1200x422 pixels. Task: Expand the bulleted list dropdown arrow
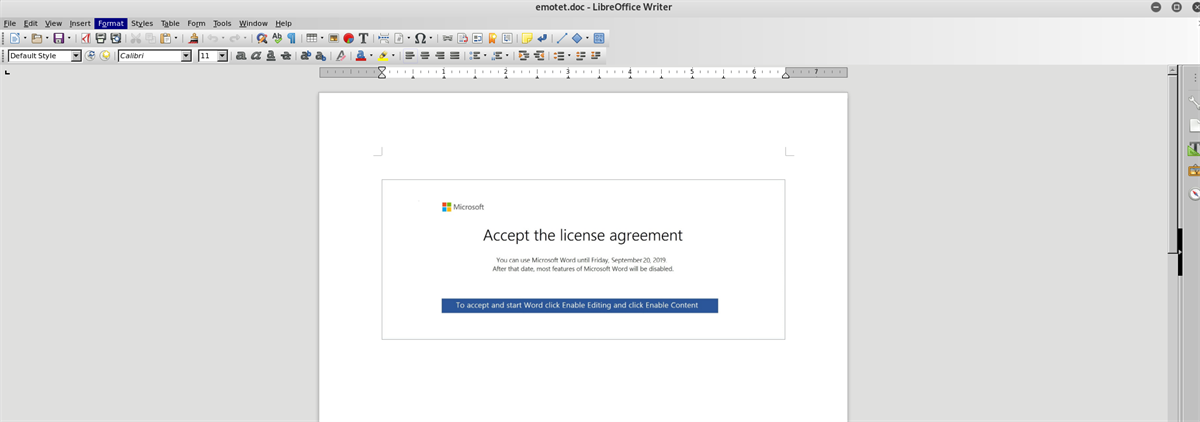485,55
